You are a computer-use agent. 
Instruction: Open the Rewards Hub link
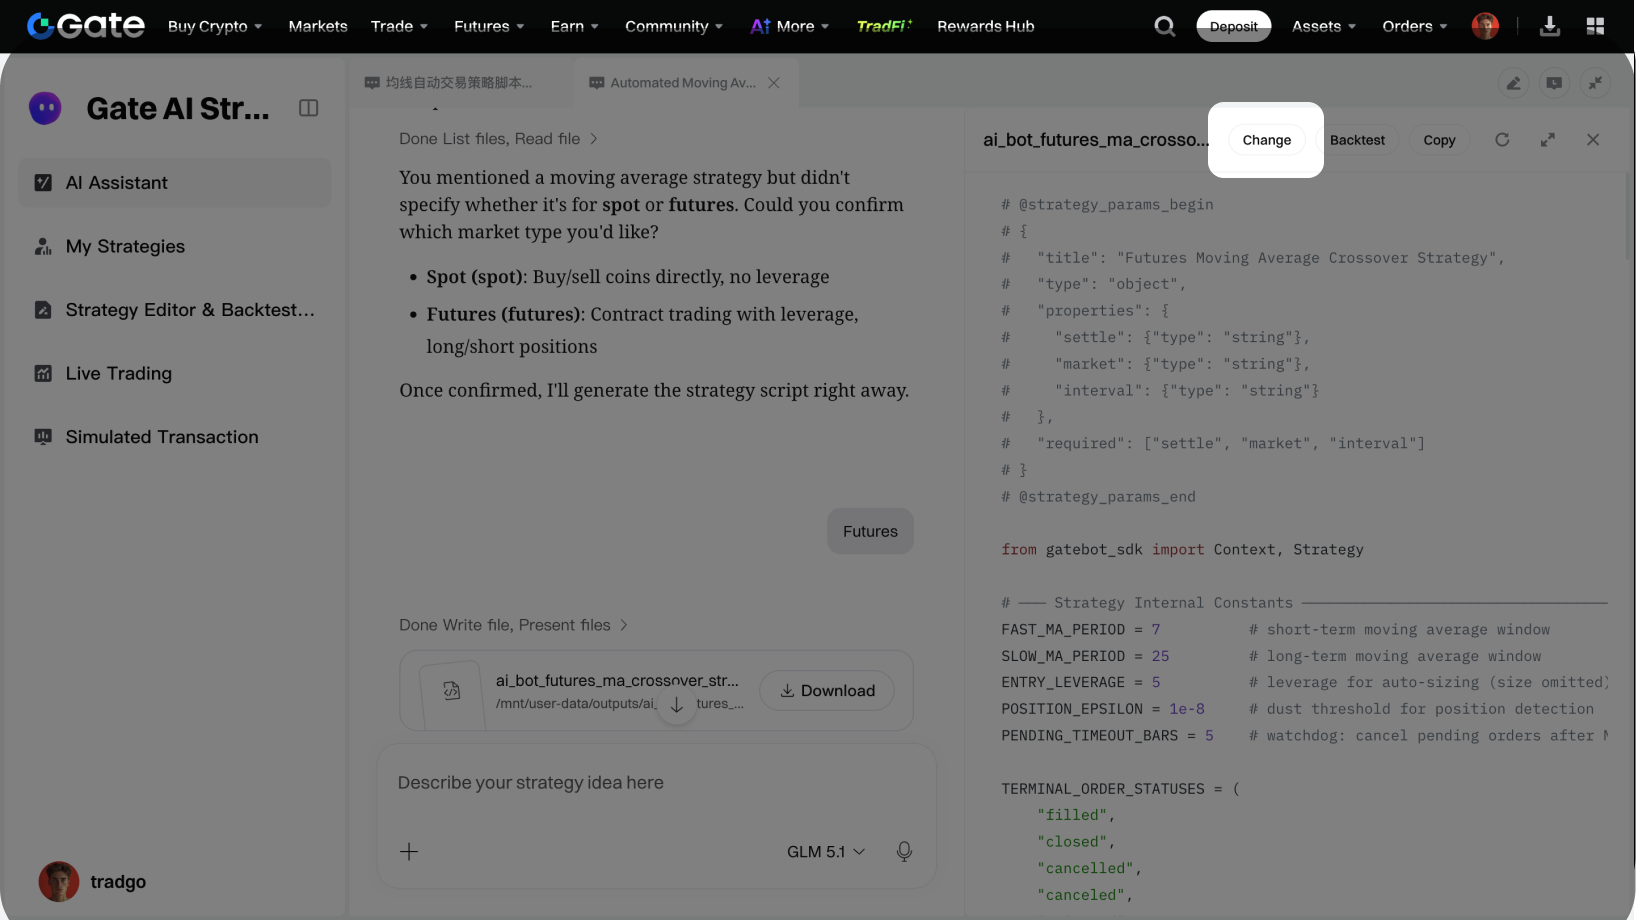pos(986,26)
